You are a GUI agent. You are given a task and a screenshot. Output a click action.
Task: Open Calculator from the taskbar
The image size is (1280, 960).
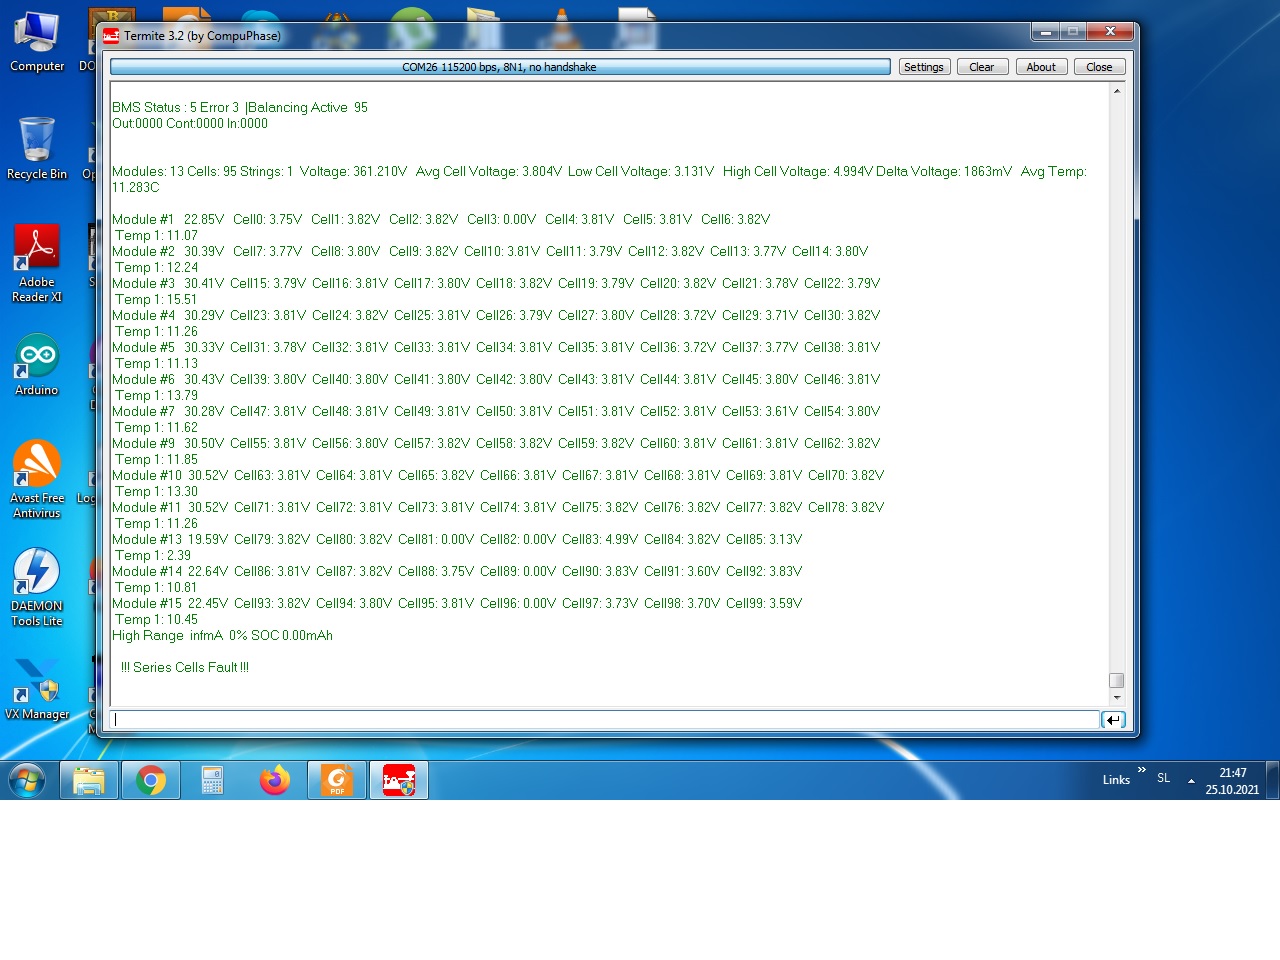(212, 780)
